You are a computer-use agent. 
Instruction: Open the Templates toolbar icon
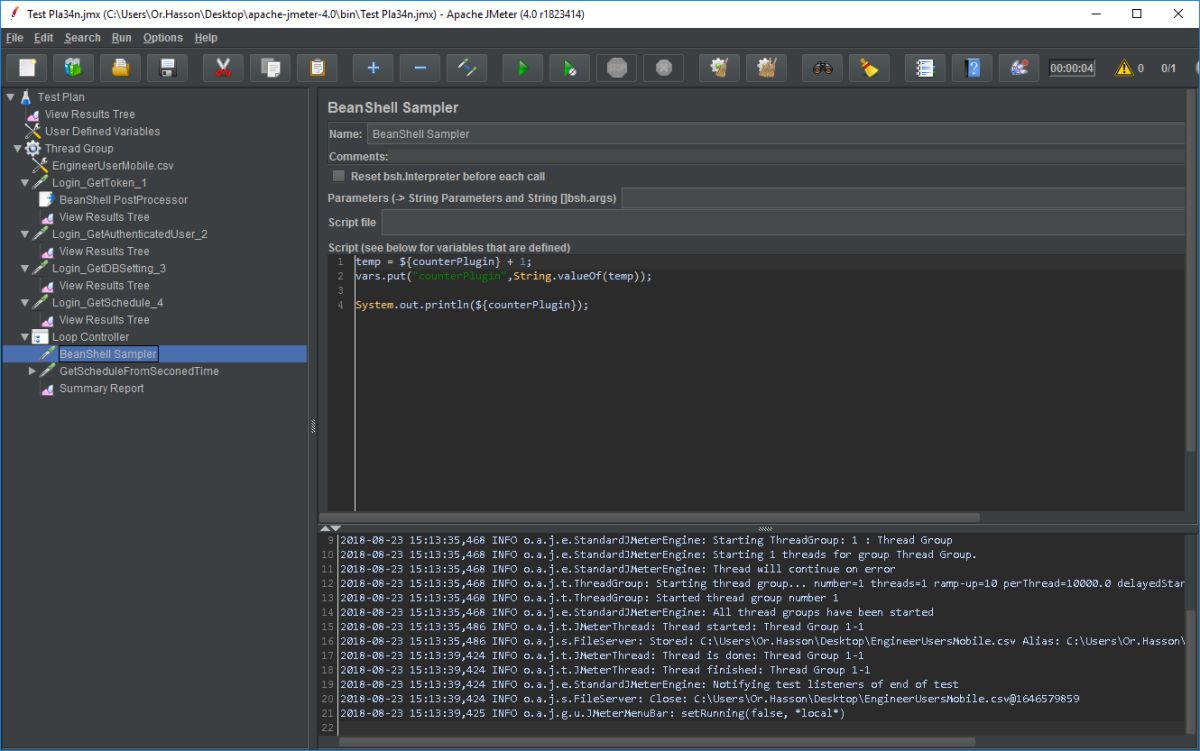click(74, 68)
